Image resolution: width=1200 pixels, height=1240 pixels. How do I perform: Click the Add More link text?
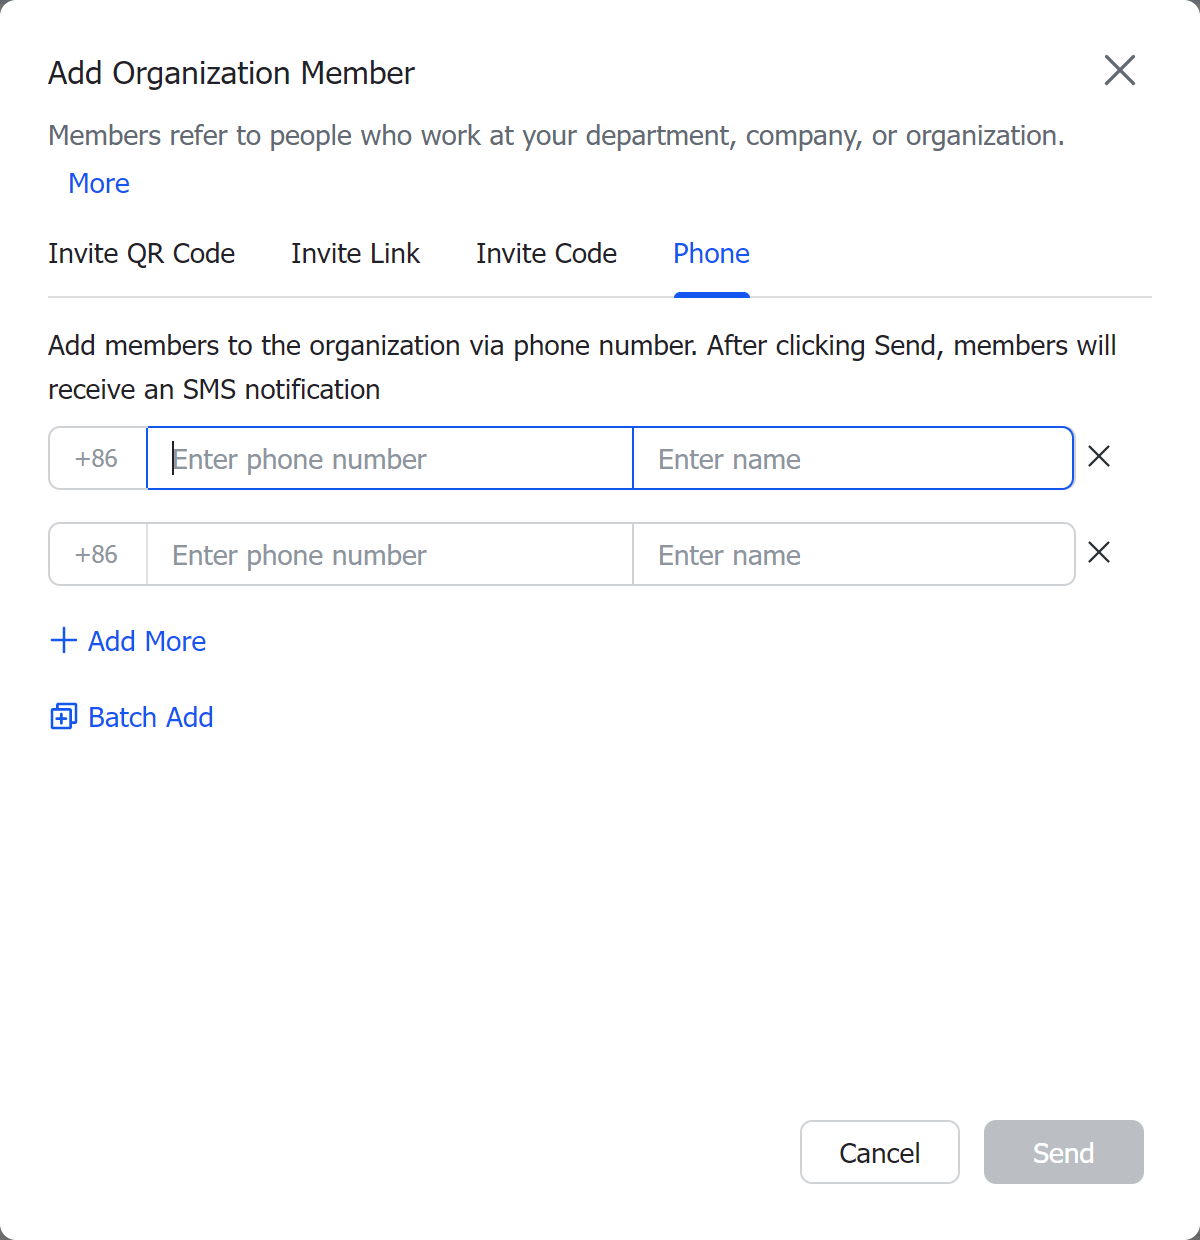(x=147, y=641)
